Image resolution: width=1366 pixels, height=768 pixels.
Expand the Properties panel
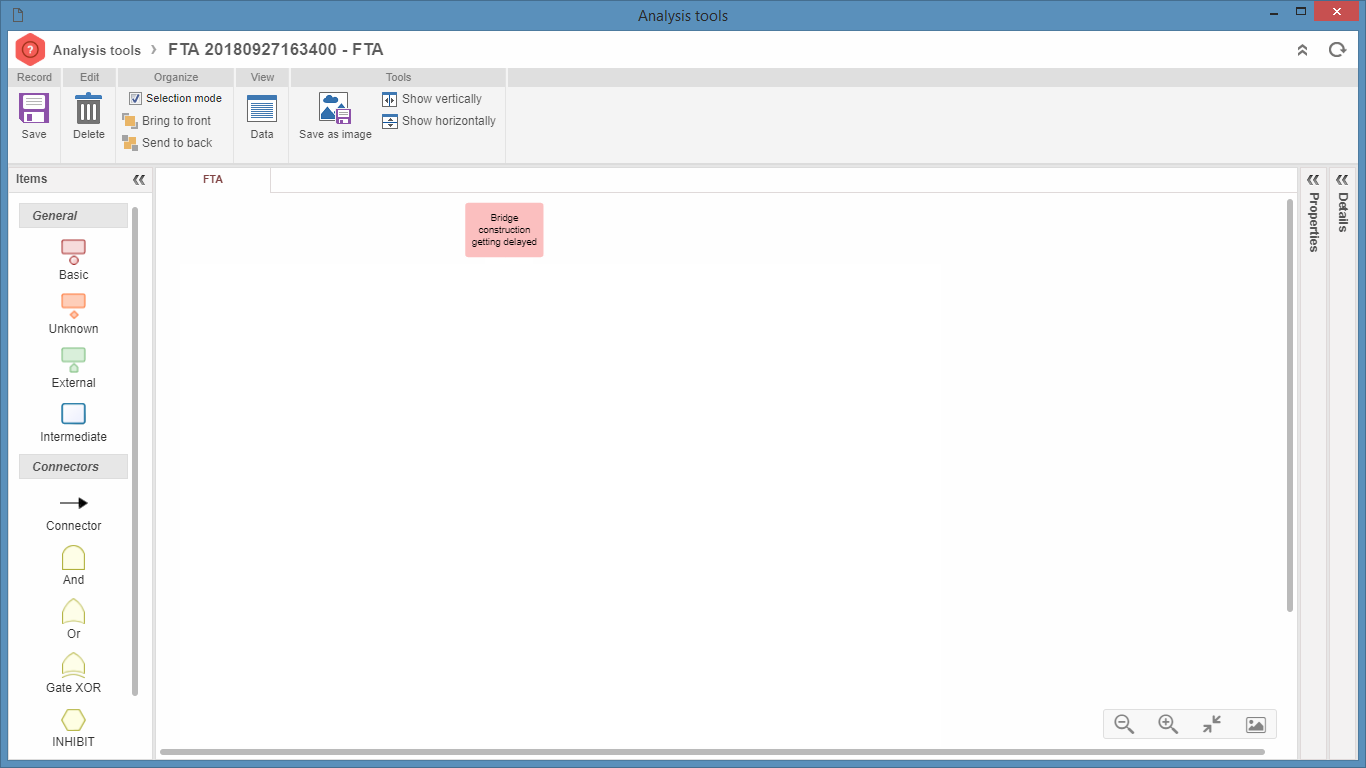(x=1313, y=180)
